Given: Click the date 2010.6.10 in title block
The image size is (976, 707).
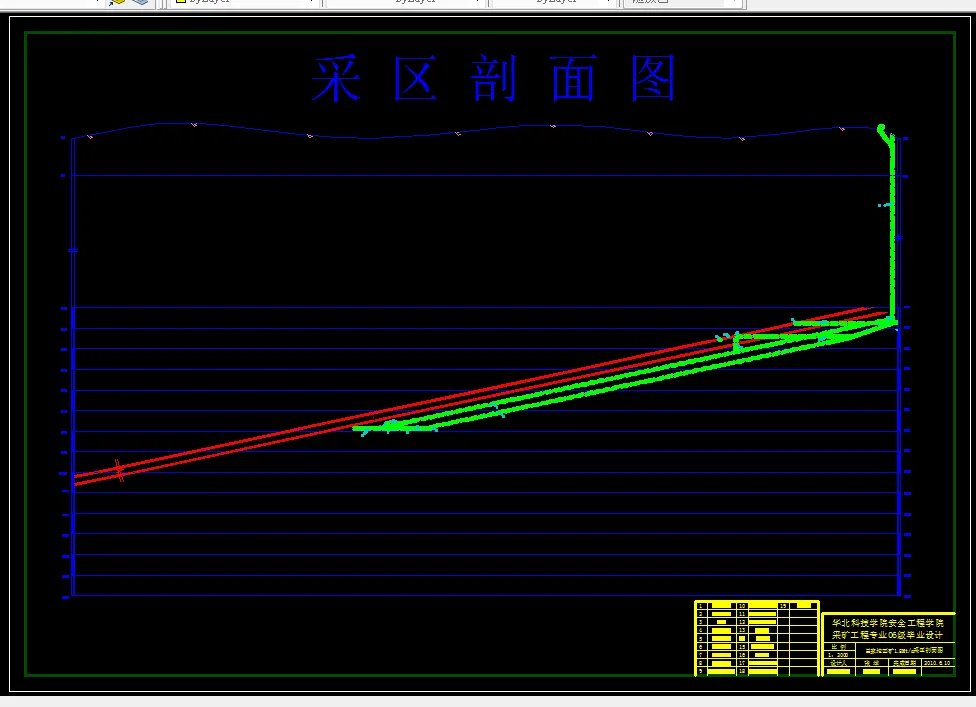Looking at the screenshot, I should (937, 663).
